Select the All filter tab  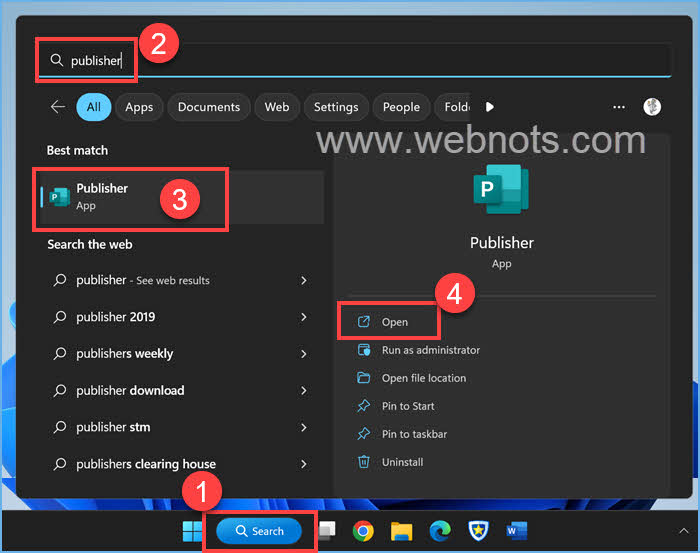(94, 107)
